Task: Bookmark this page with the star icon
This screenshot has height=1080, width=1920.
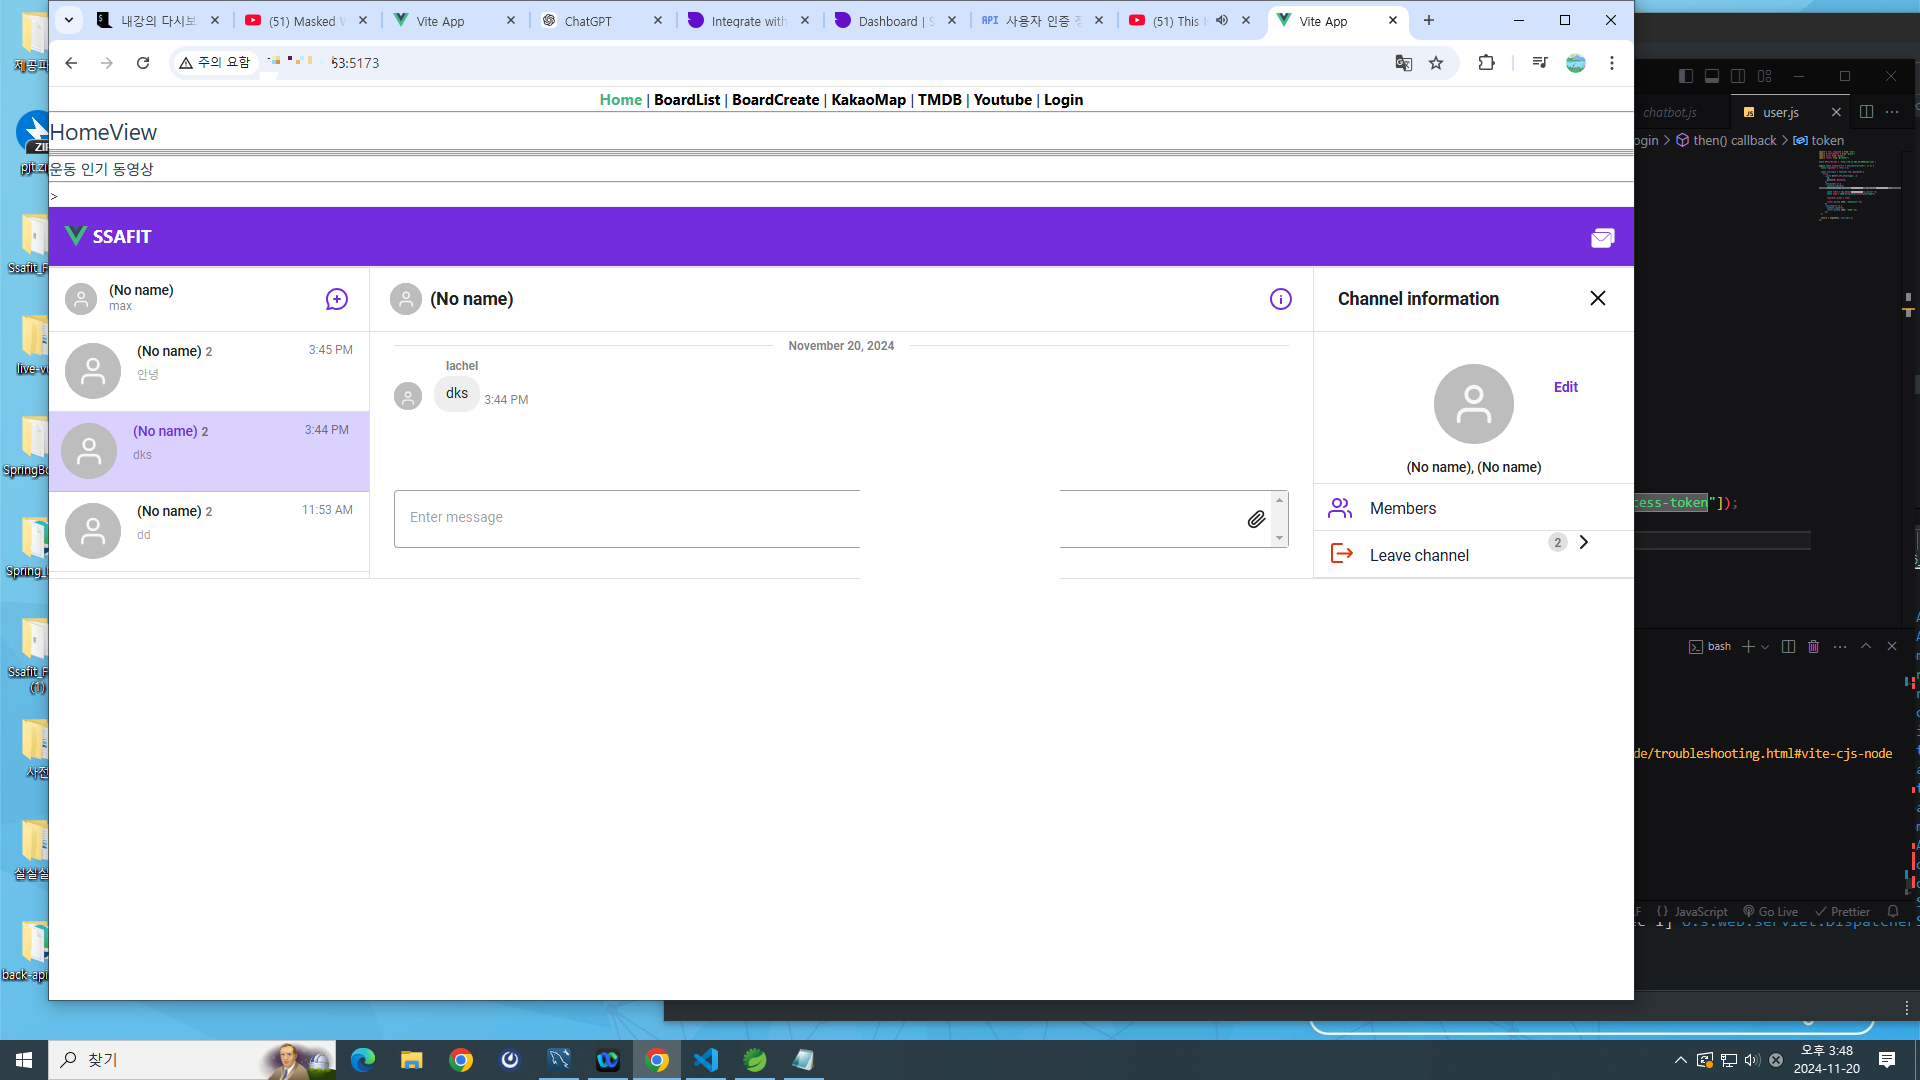Action: (x=1436, y=63)
